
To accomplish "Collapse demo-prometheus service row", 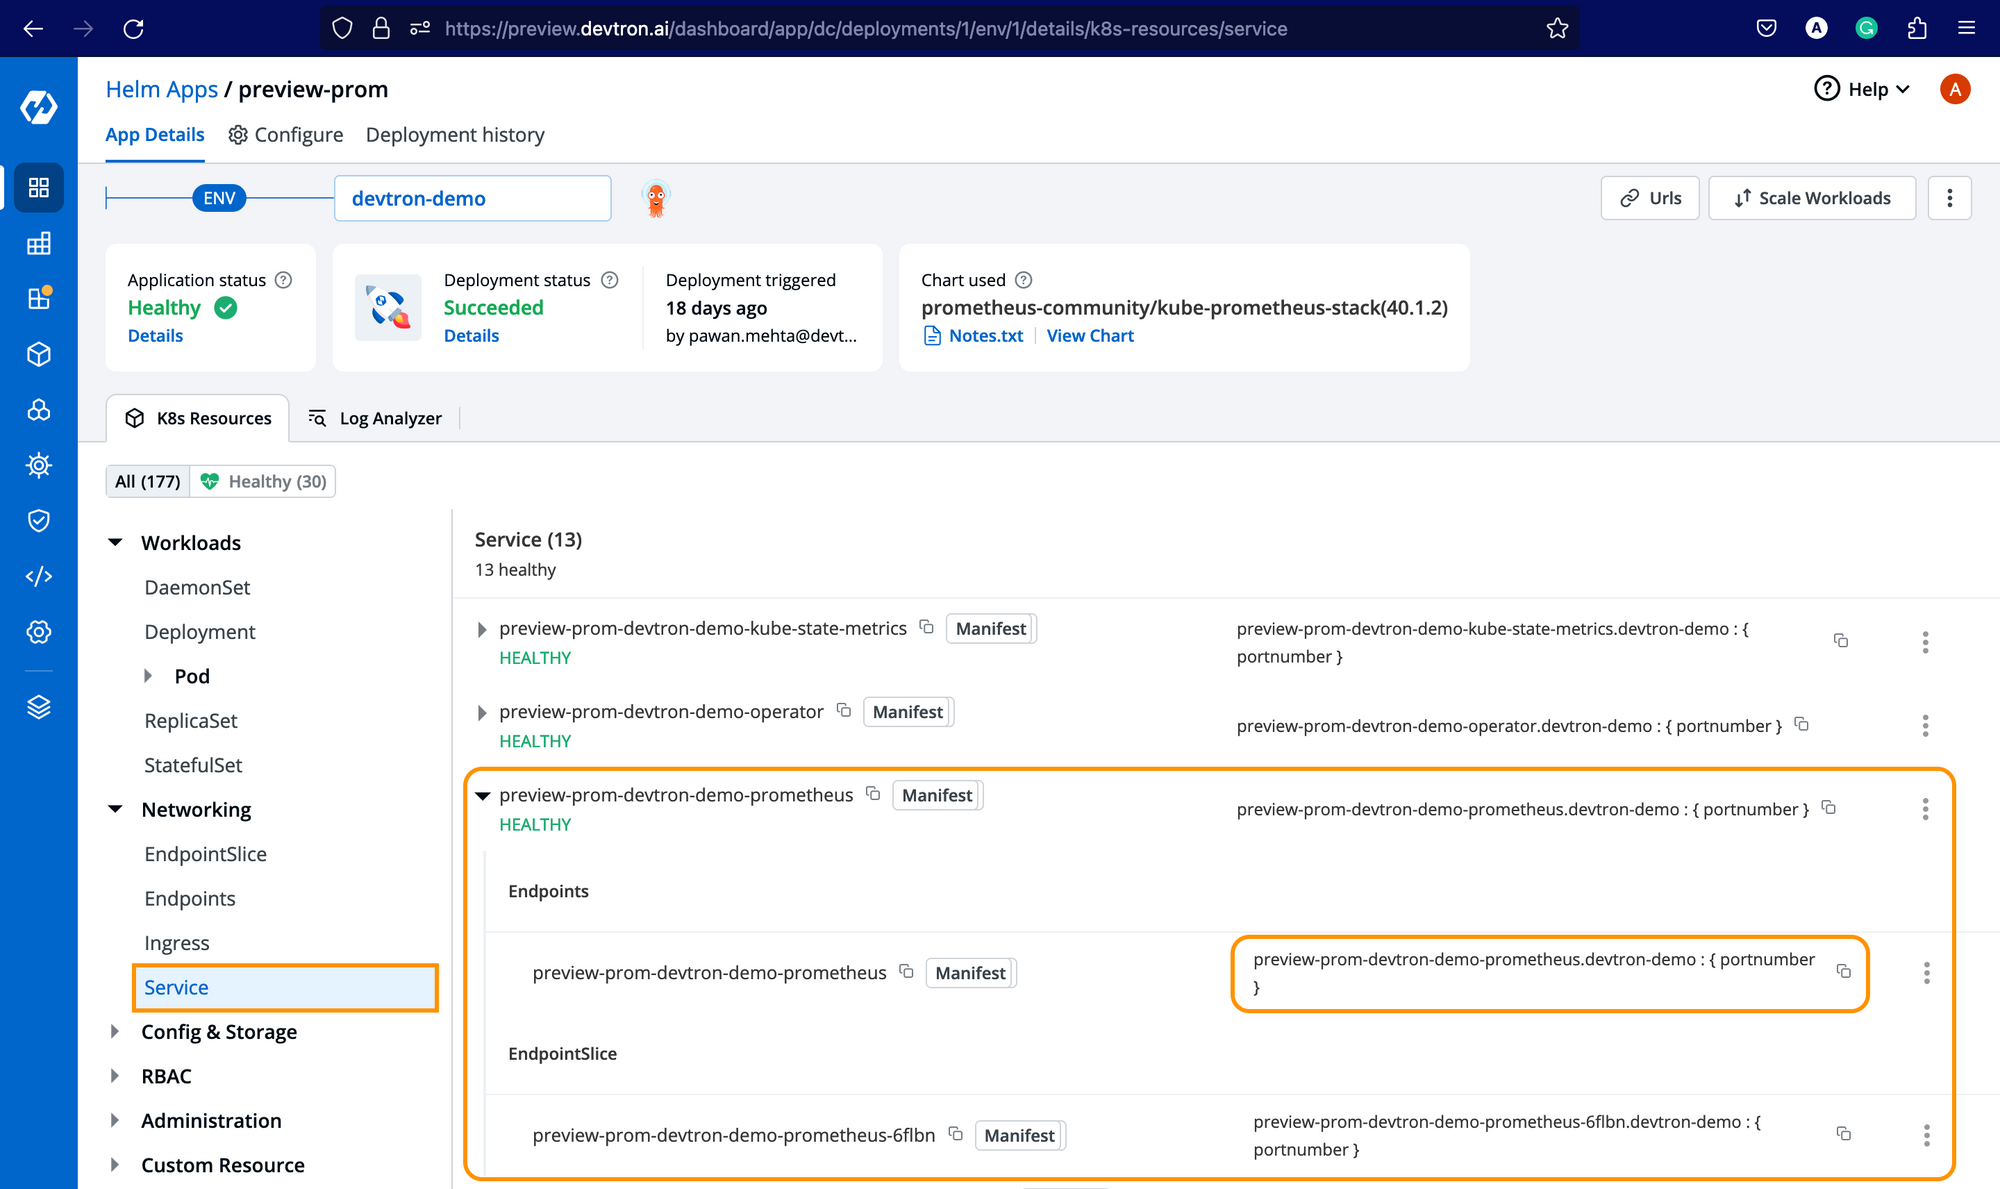I will tap(483, 795).
